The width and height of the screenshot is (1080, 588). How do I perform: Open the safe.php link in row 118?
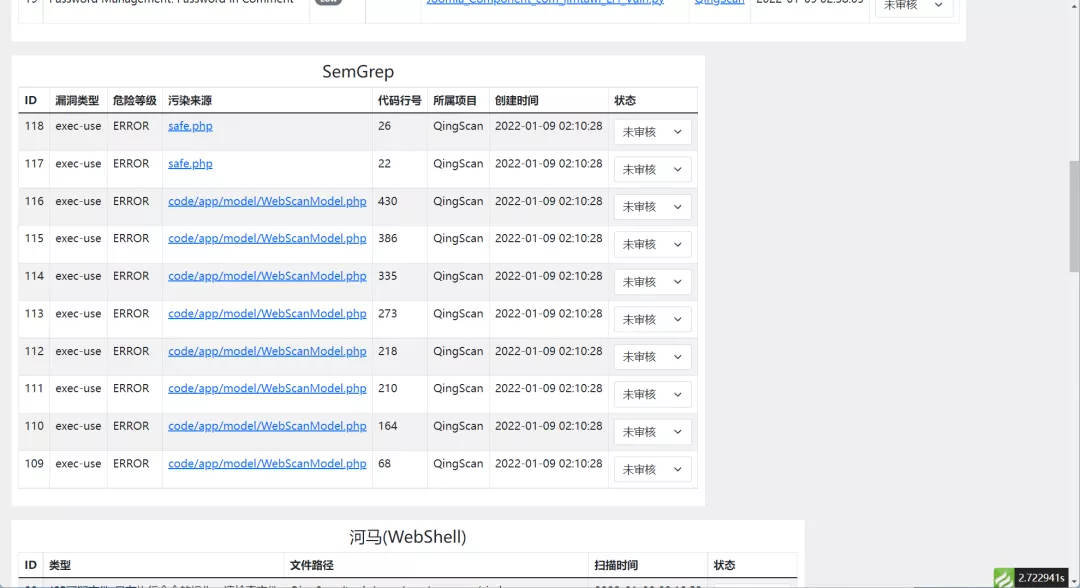(x=190, y=125)
